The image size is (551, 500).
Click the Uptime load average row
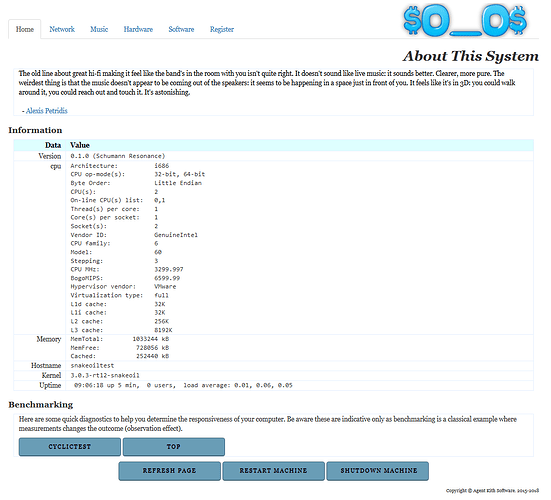pyautogui.click(x=273, y=385)
